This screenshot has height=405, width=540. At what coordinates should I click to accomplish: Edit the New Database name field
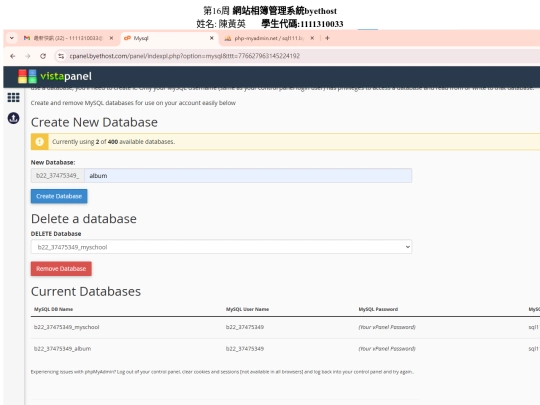248,176
